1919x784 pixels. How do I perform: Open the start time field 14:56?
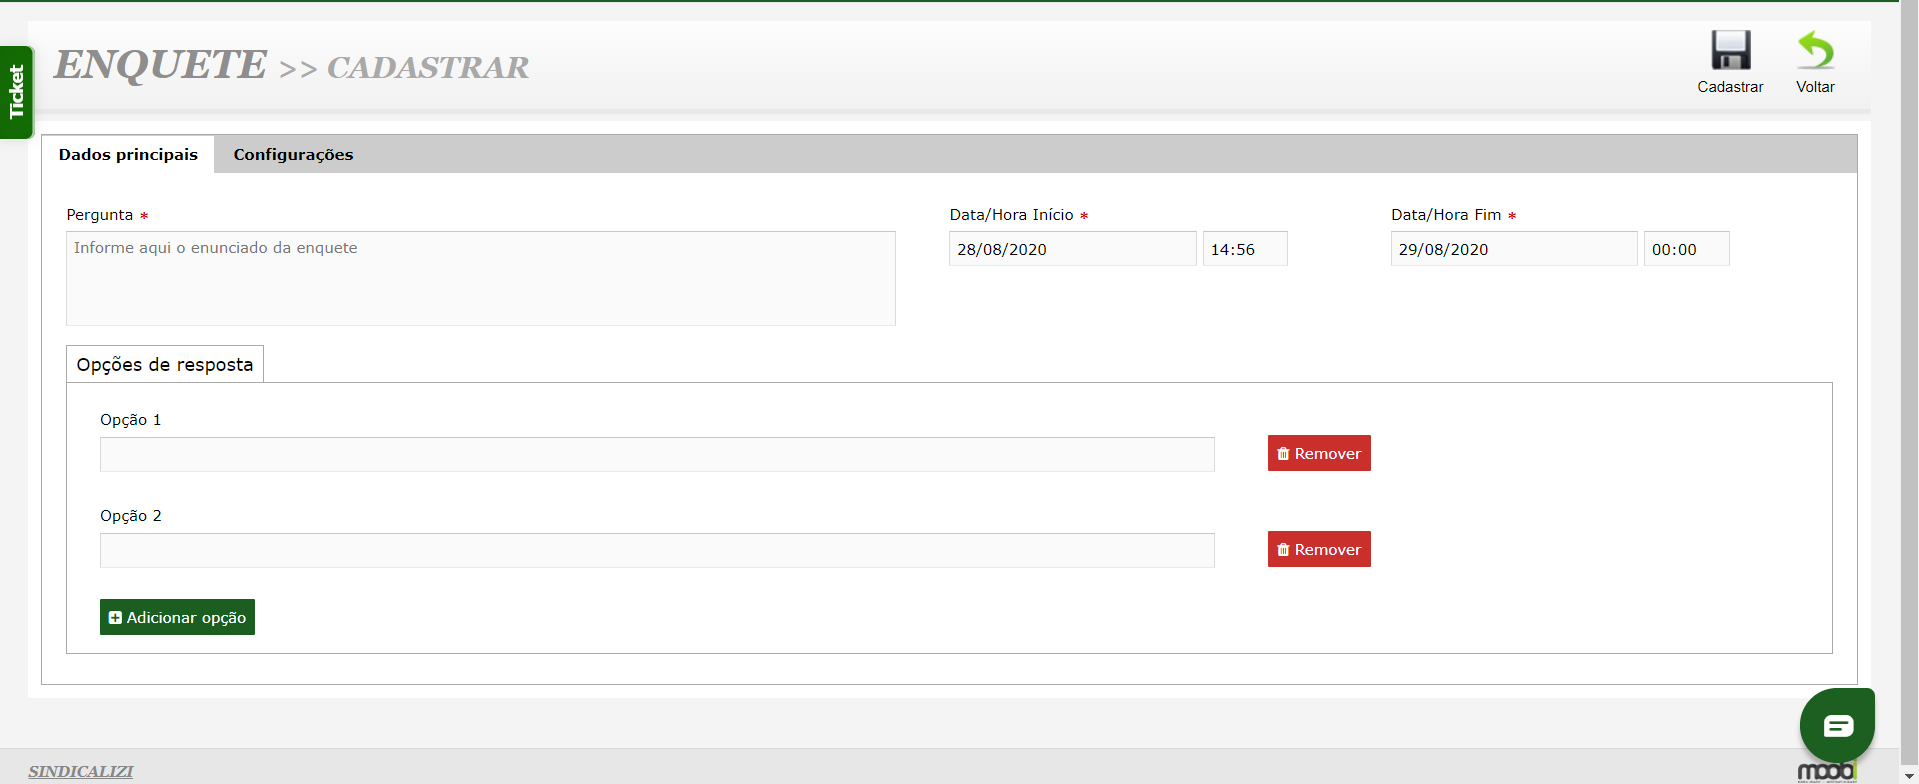(1244, 249)
